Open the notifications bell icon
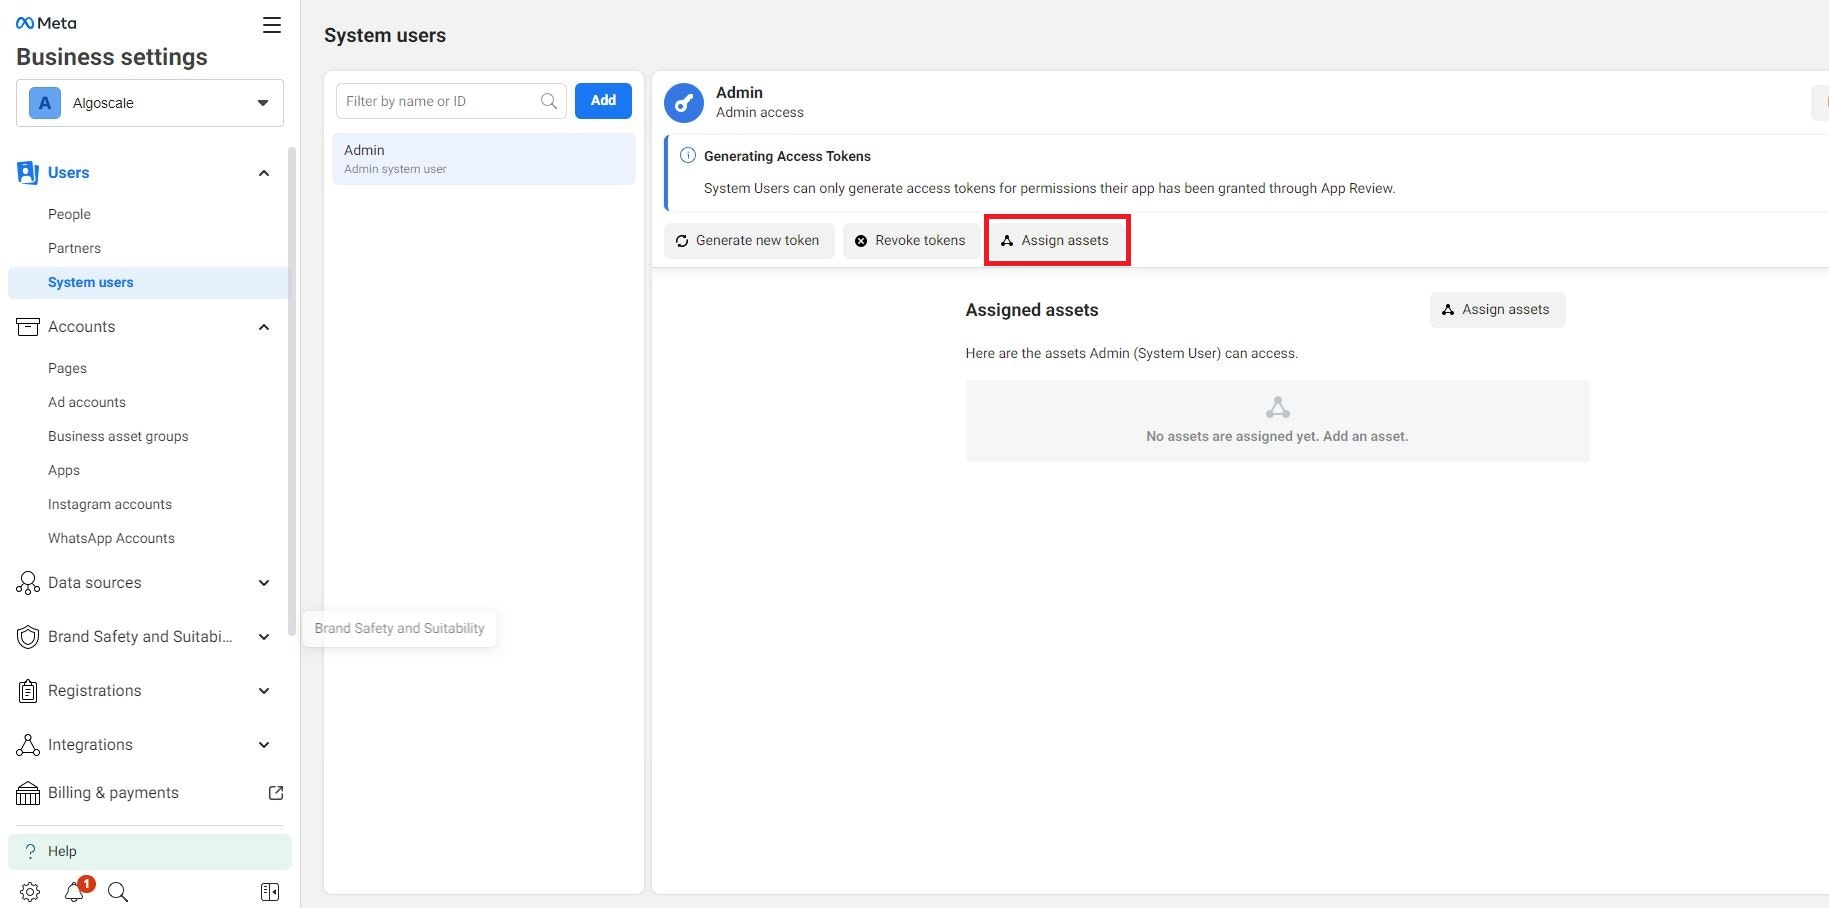1829x908 pixels. [x=74, y=892]
